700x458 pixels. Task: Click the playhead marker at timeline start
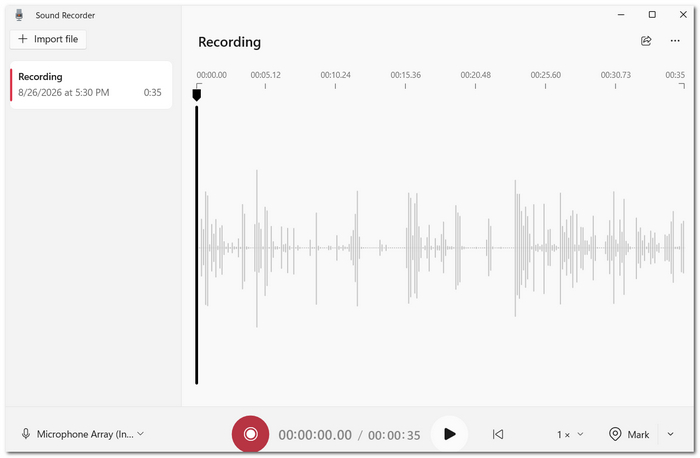pos(196,95)
